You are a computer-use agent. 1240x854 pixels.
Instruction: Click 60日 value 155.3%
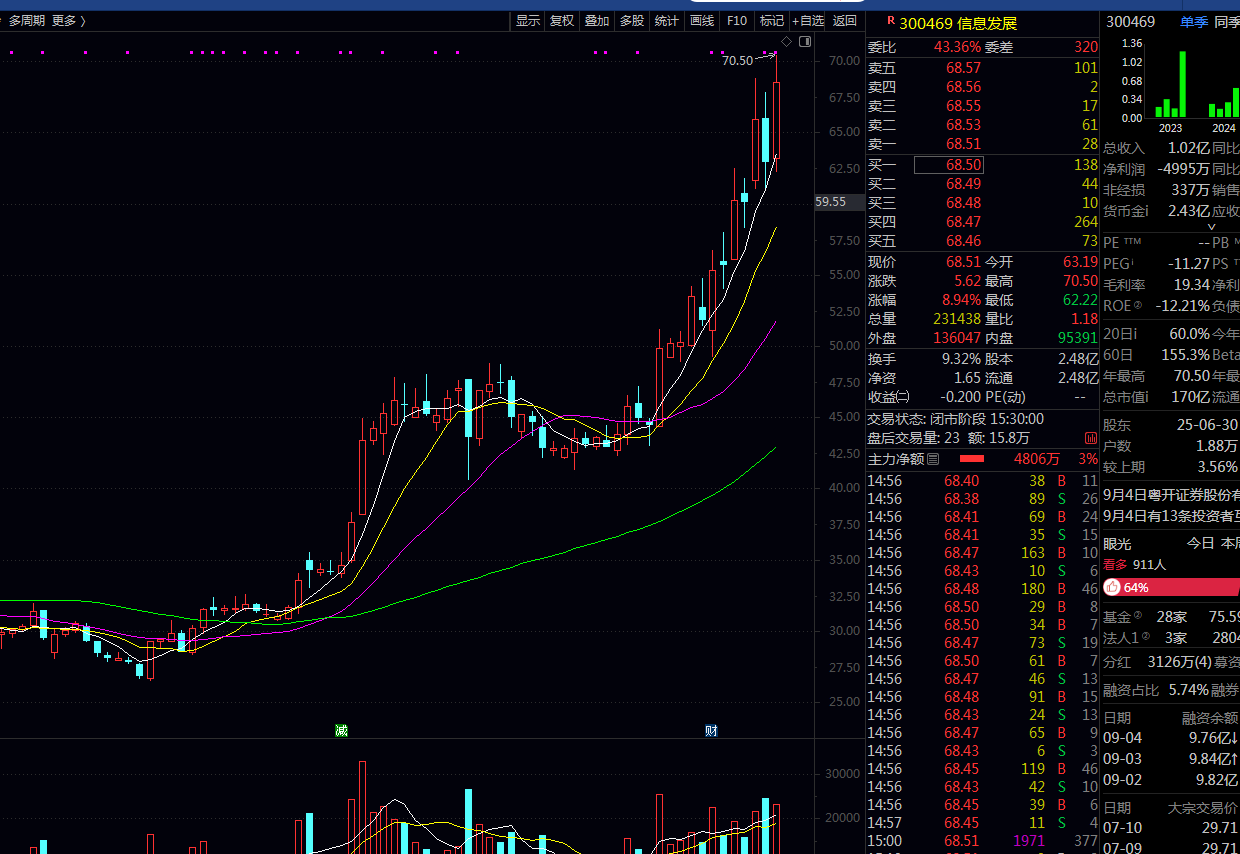click(1185, 355)
